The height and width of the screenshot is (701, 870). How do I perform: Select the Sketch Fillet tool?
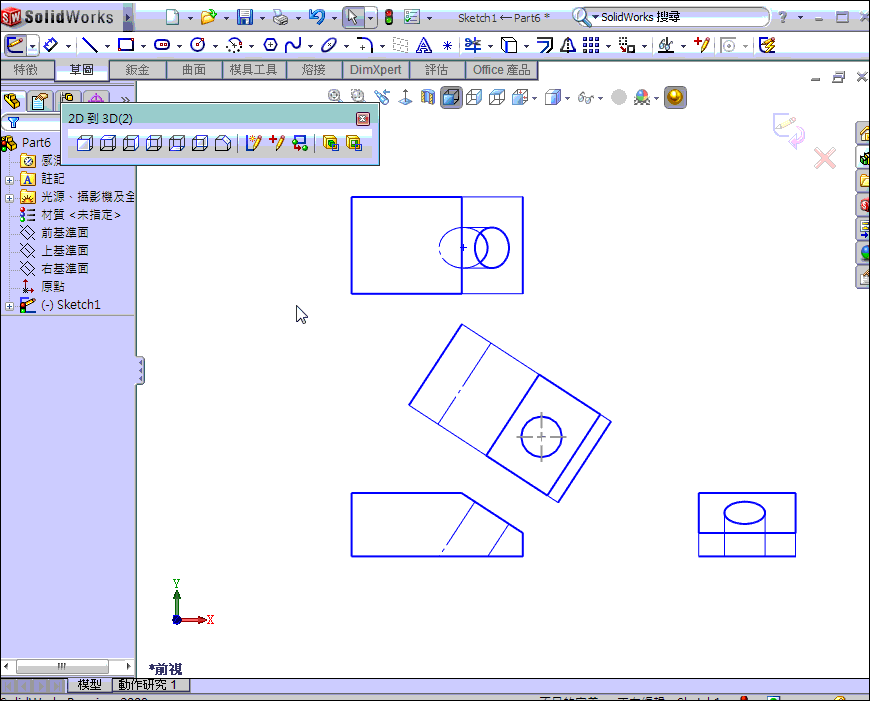(365, 45)
